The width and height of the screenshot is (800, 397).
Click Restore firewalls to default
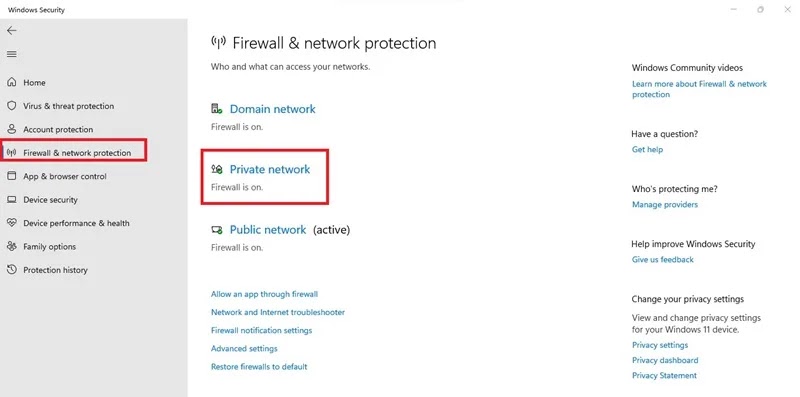pyautogui.click(x=259, y=366)
